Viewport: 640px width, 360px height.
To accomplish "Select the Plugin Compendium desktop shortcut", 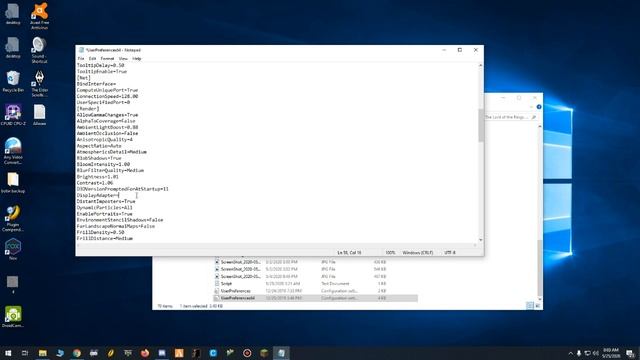I will tap(13, 218).
